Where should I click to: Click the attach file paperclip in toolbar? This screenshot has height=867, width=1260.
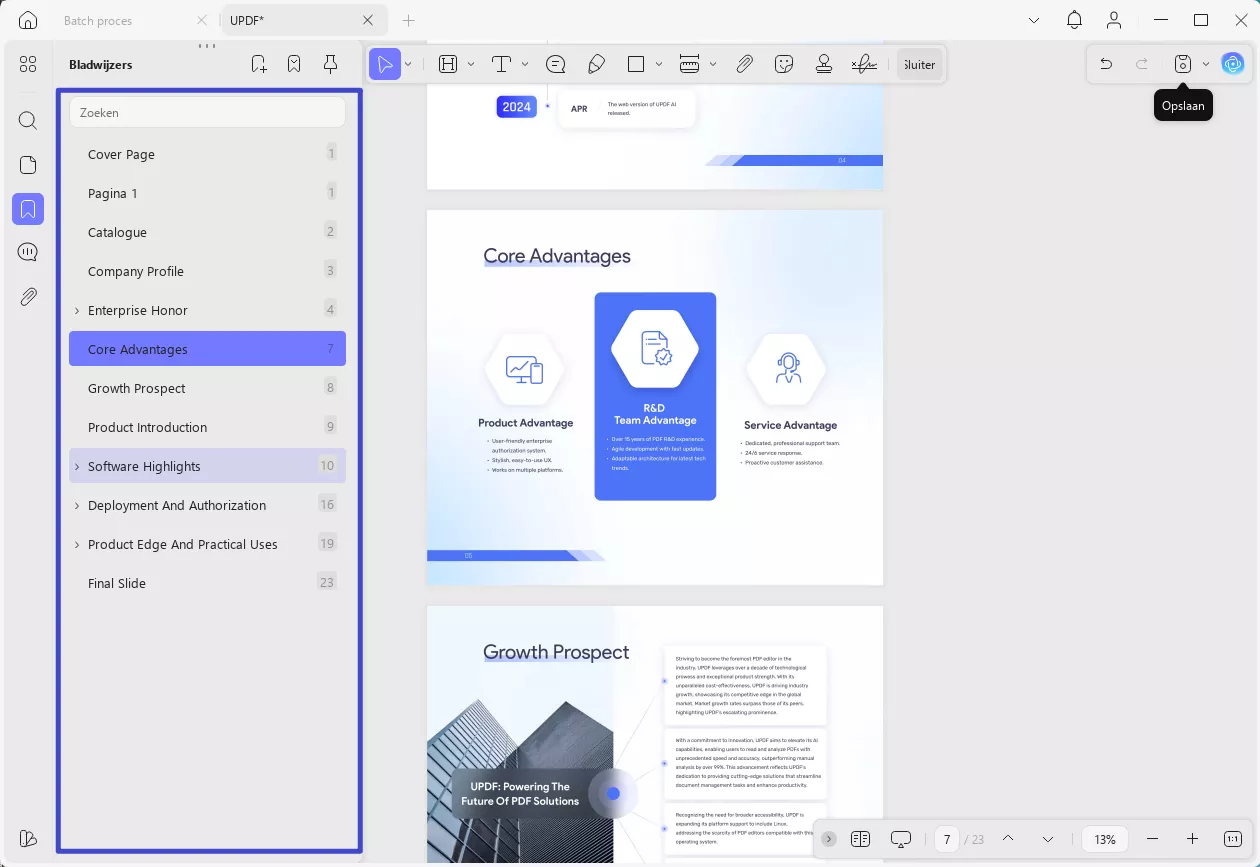point(744,64)
